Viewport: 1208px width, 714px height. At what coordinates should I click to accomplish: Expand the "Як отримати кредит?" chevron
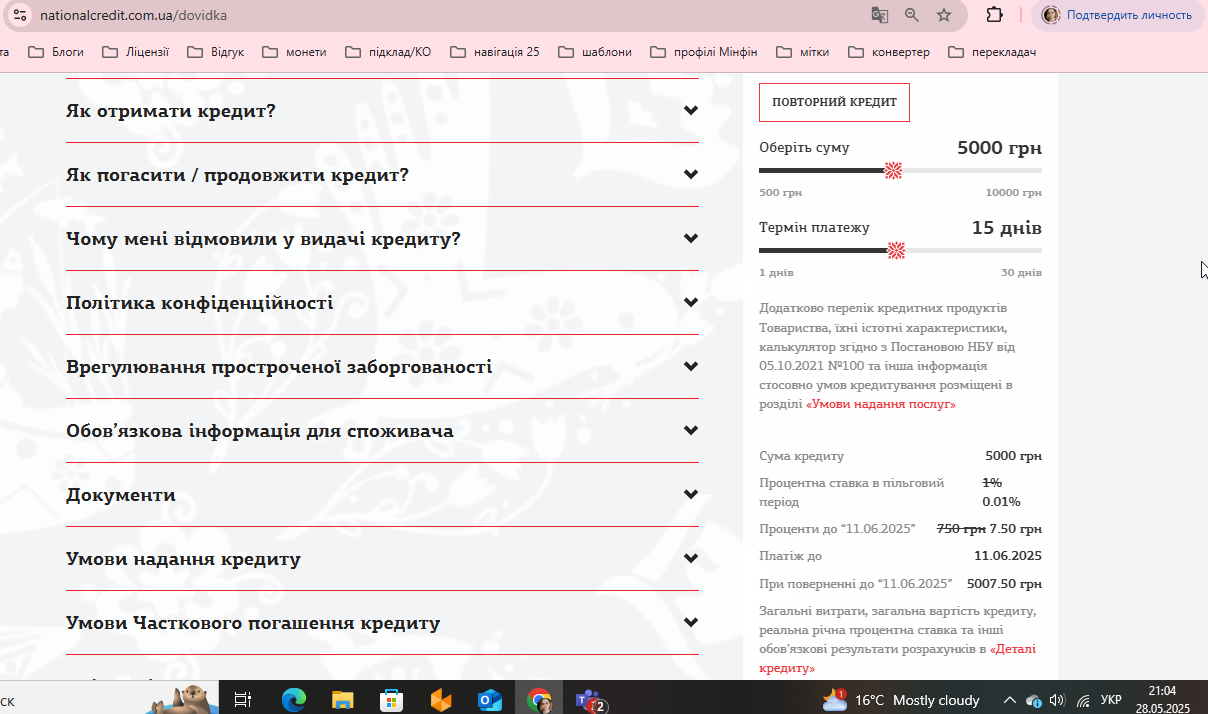[690, 111]
